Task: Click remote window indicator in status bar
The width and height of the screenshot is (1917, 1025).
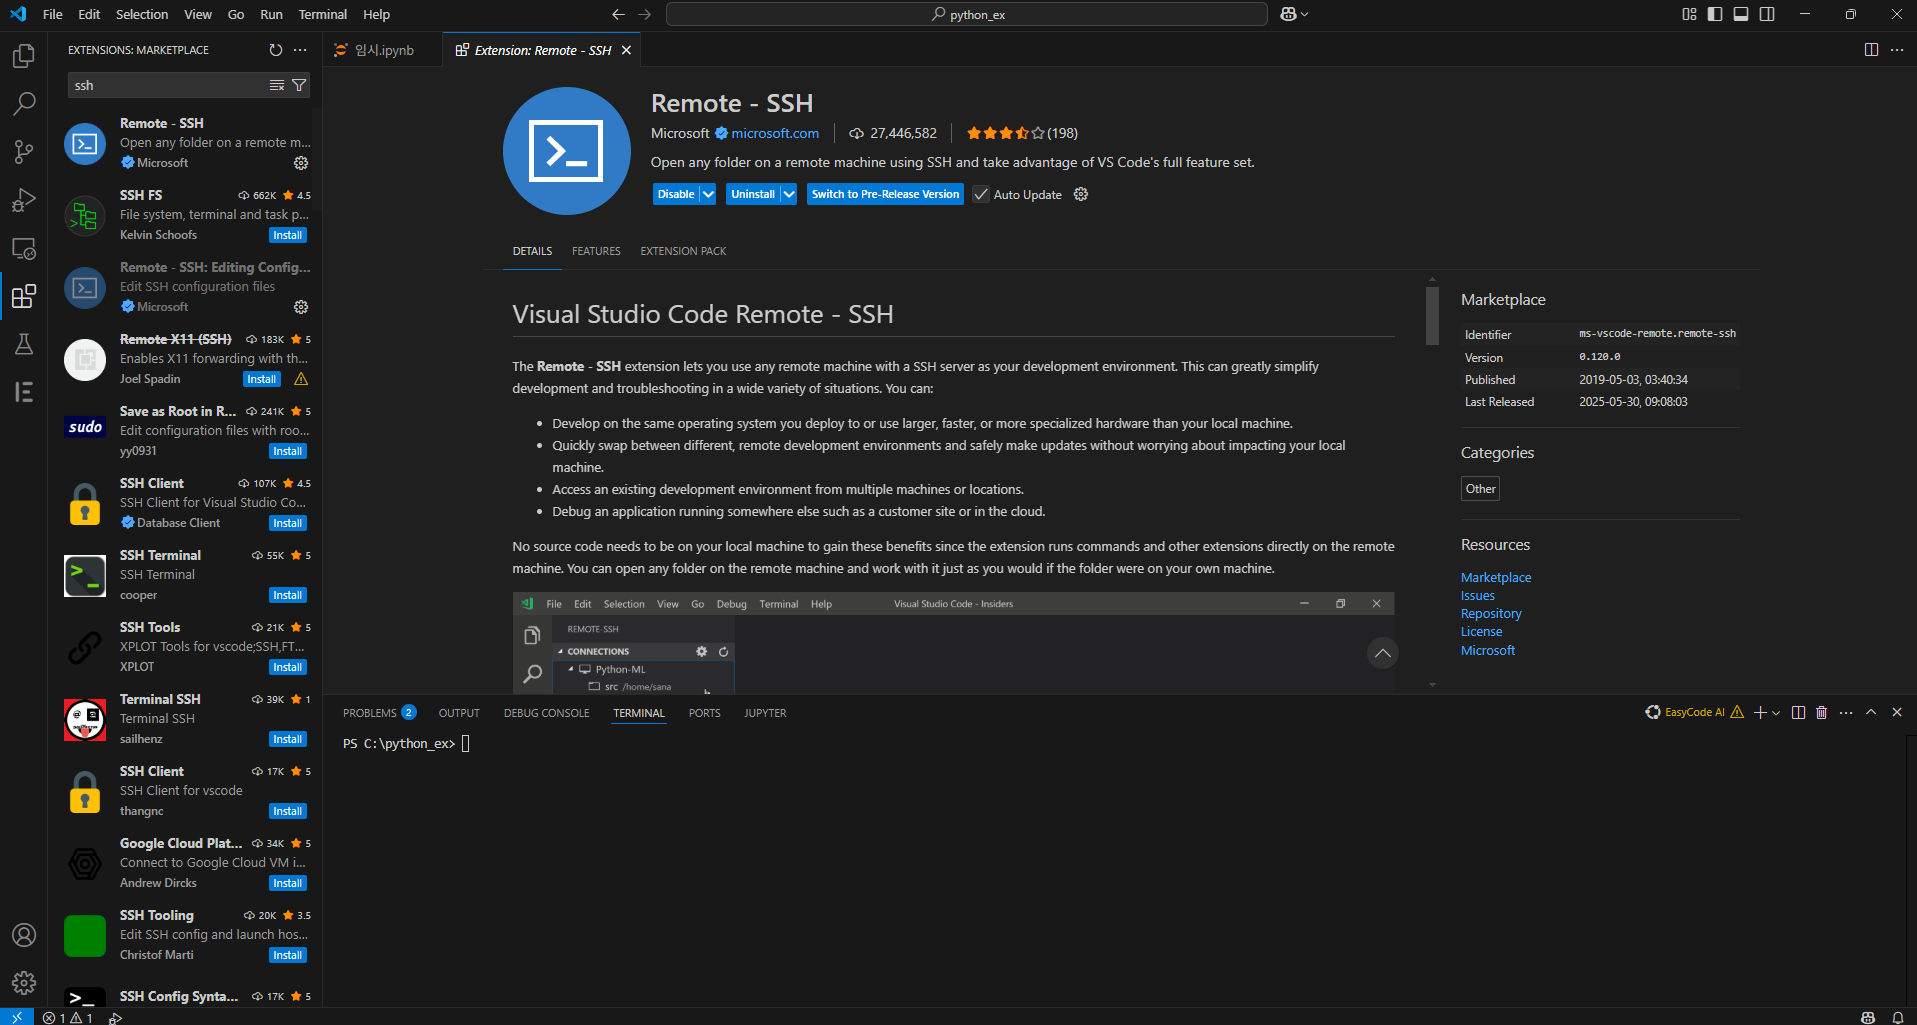Action: [17, 1017]
